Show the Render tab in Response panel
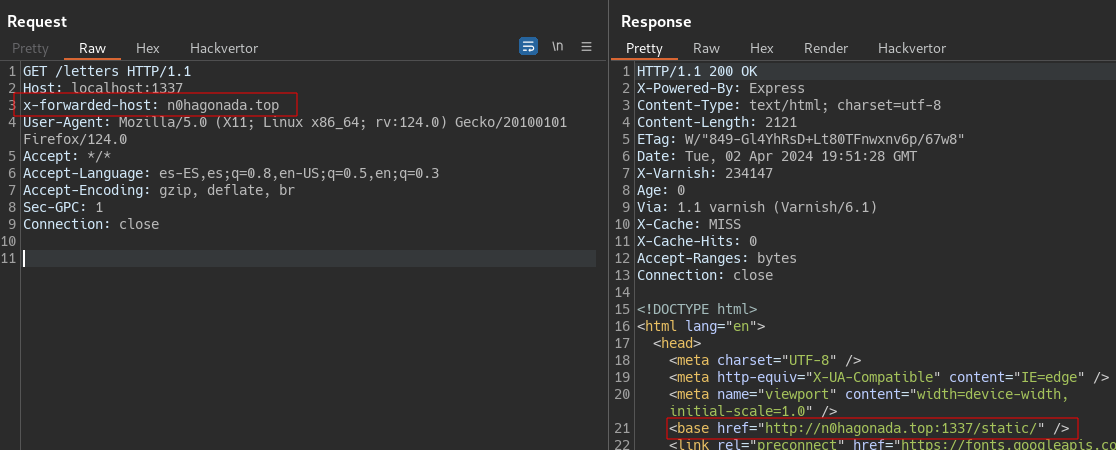 pyautogui.click(x=825, y=48)
